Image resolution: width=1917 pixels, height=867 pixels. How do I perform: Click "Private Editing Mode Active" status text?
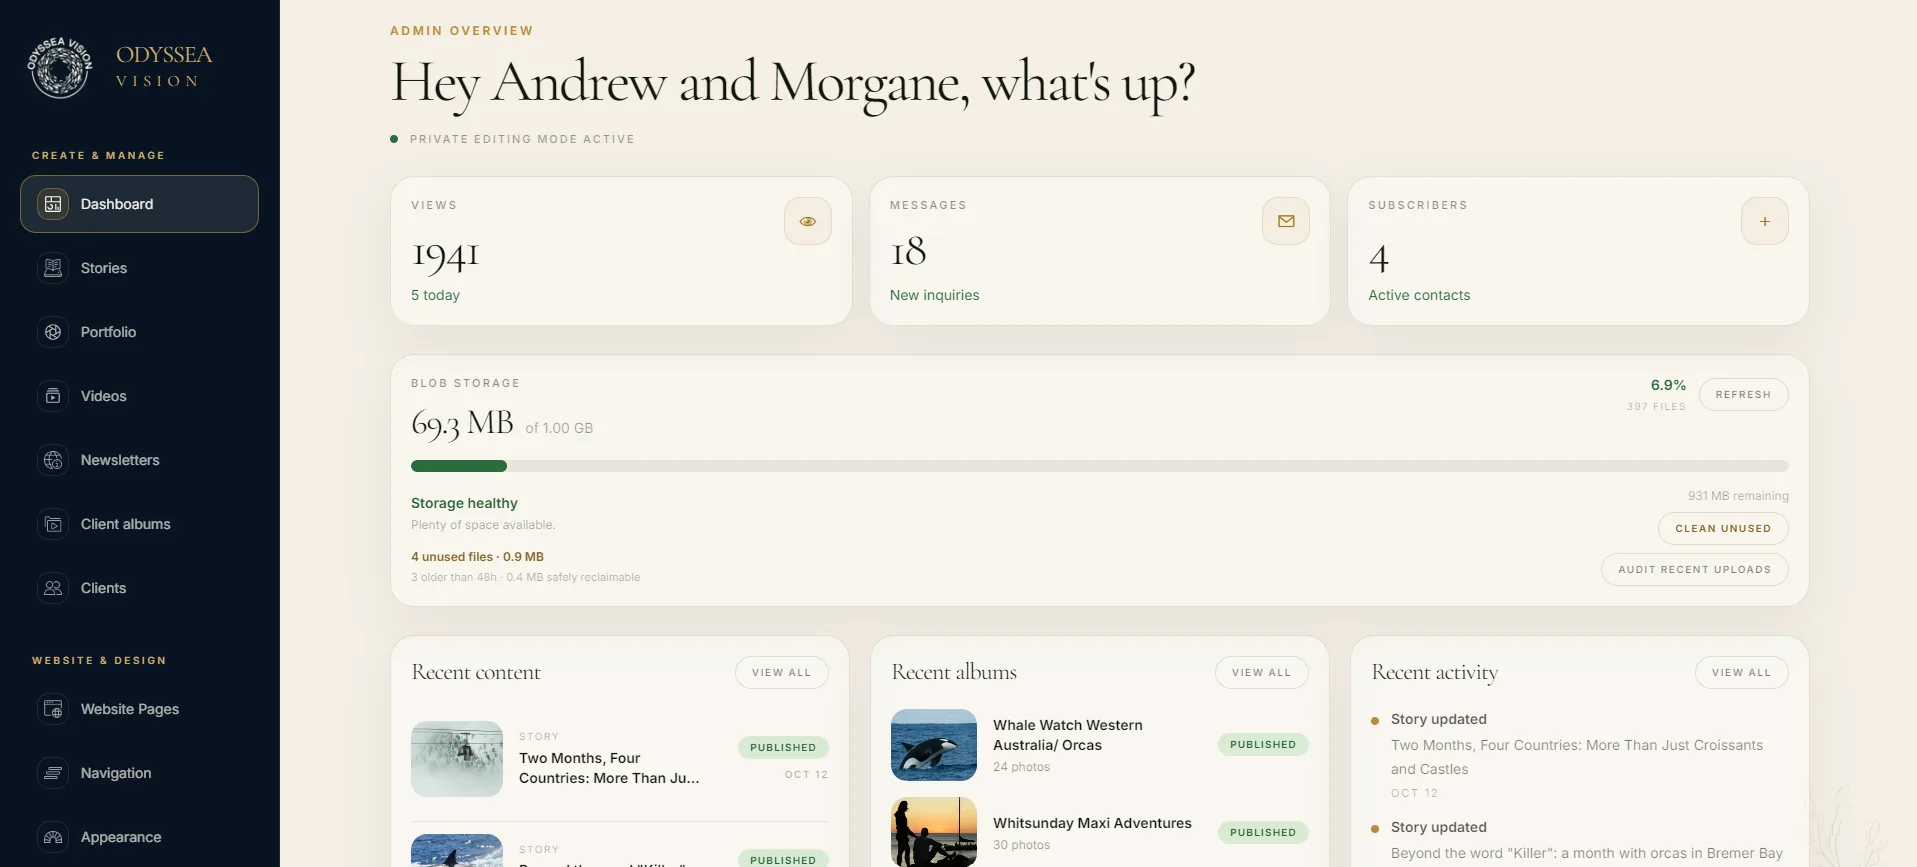coord(522,139)
